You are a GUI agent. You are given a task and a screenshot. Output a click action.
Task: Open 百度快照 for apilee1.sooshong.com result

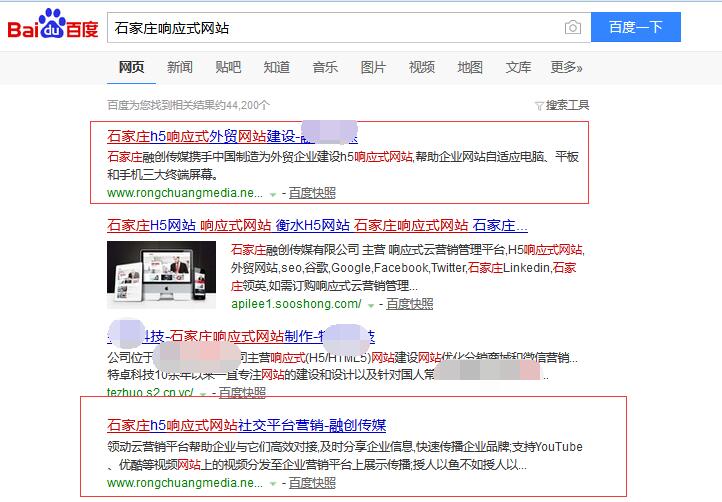[410, 304]
